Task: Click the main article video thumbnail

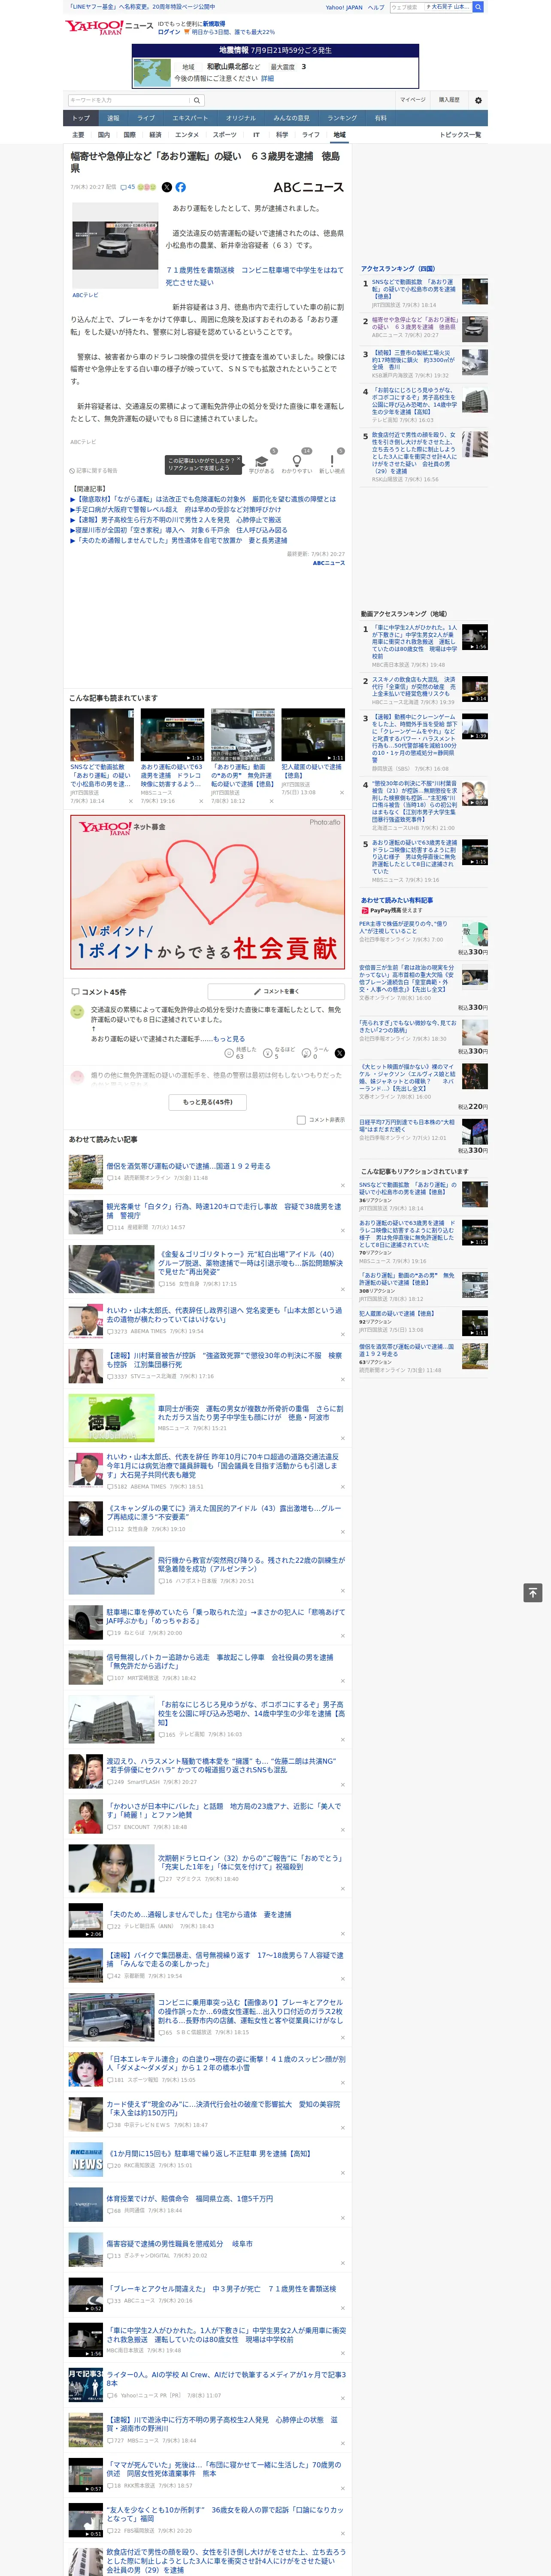Action: point(115,246)
